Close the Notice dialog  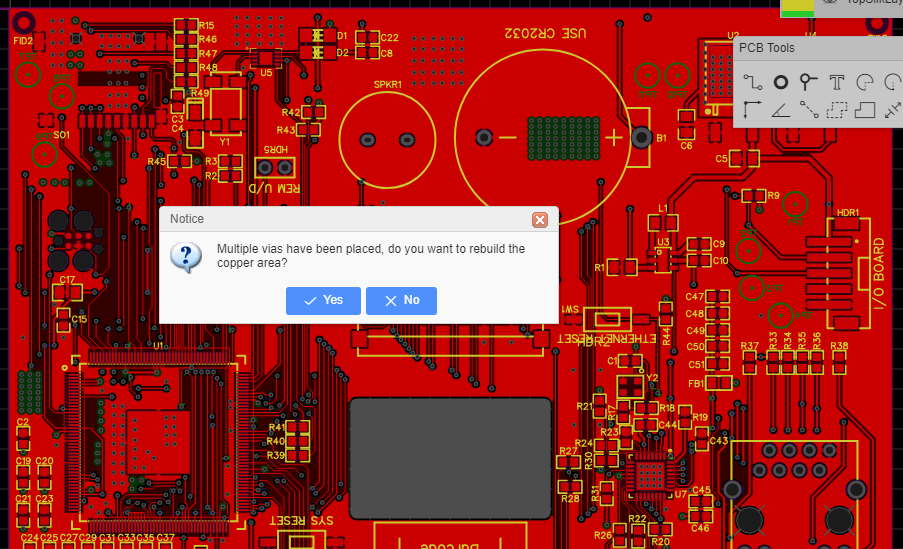tap(540, 219)
